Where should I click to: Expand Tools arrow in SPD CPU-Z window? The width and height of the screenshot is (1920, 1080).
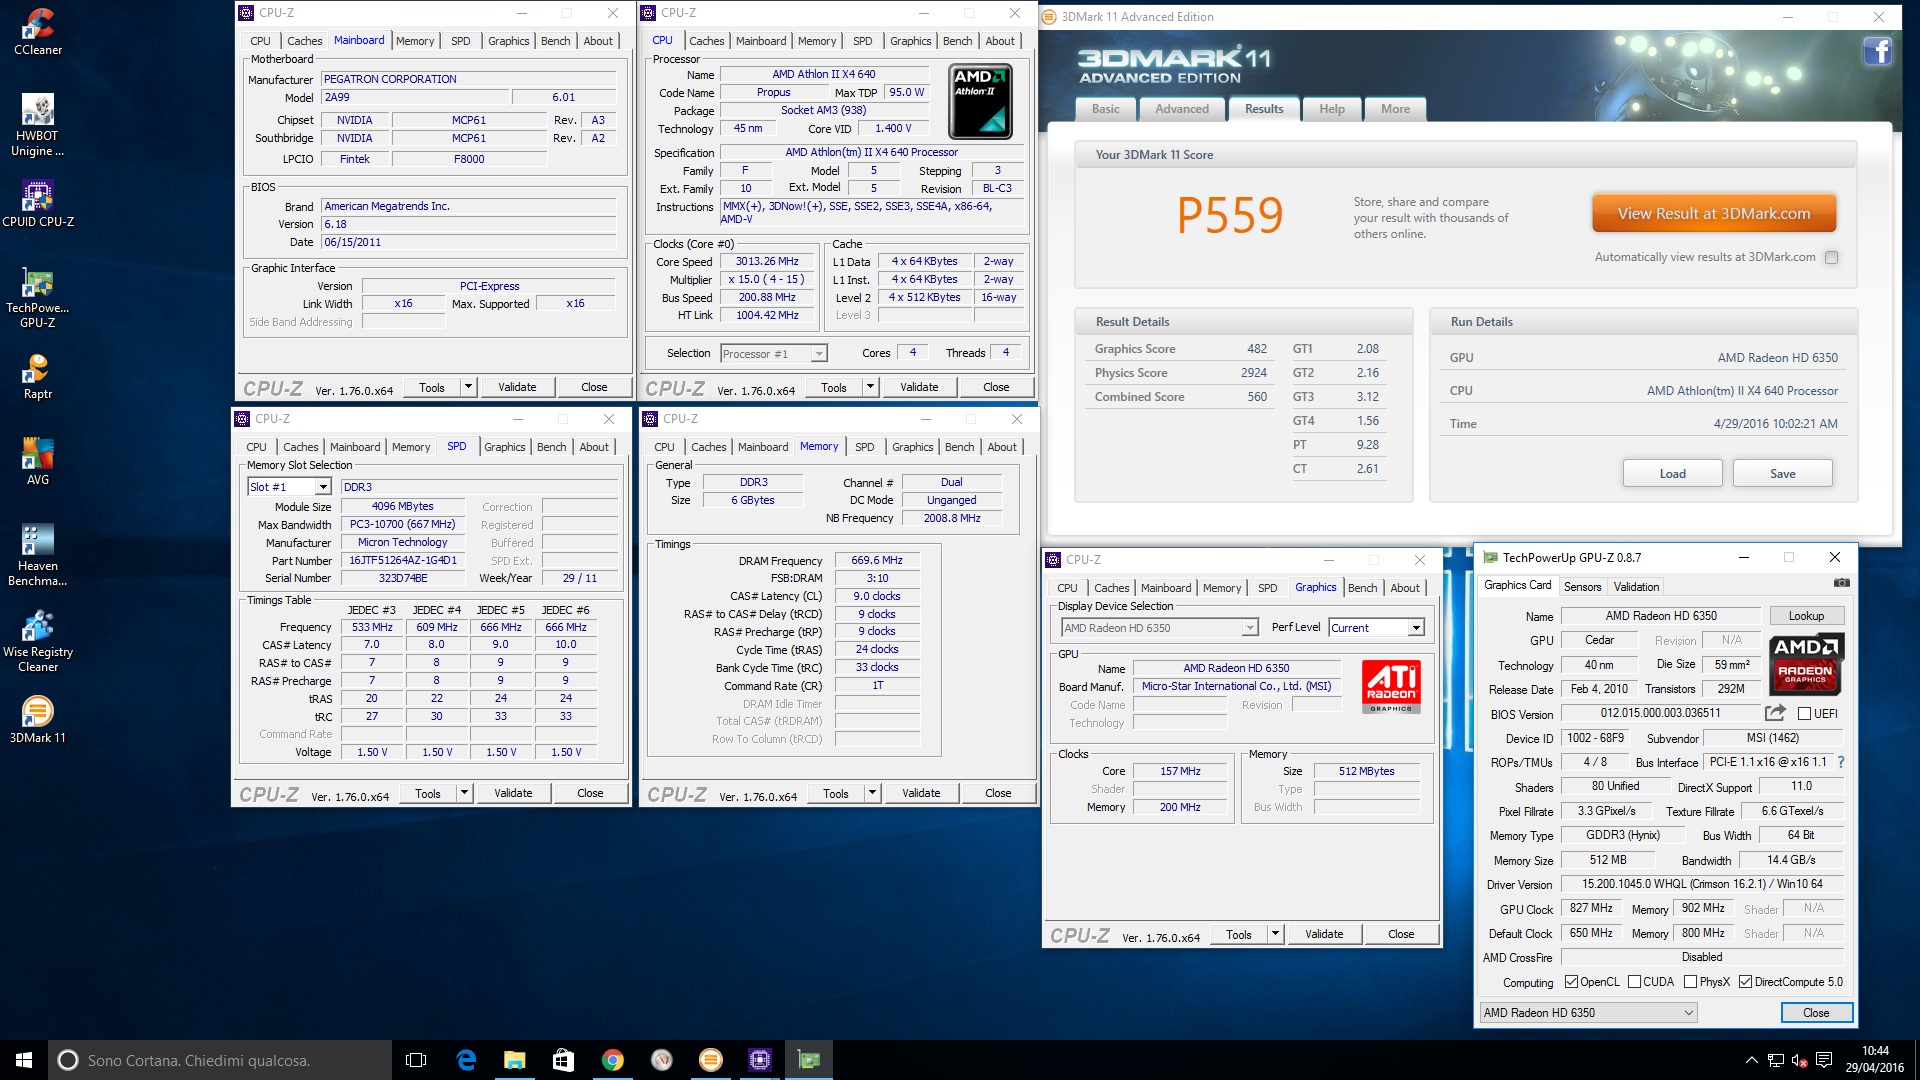[463, 793]
